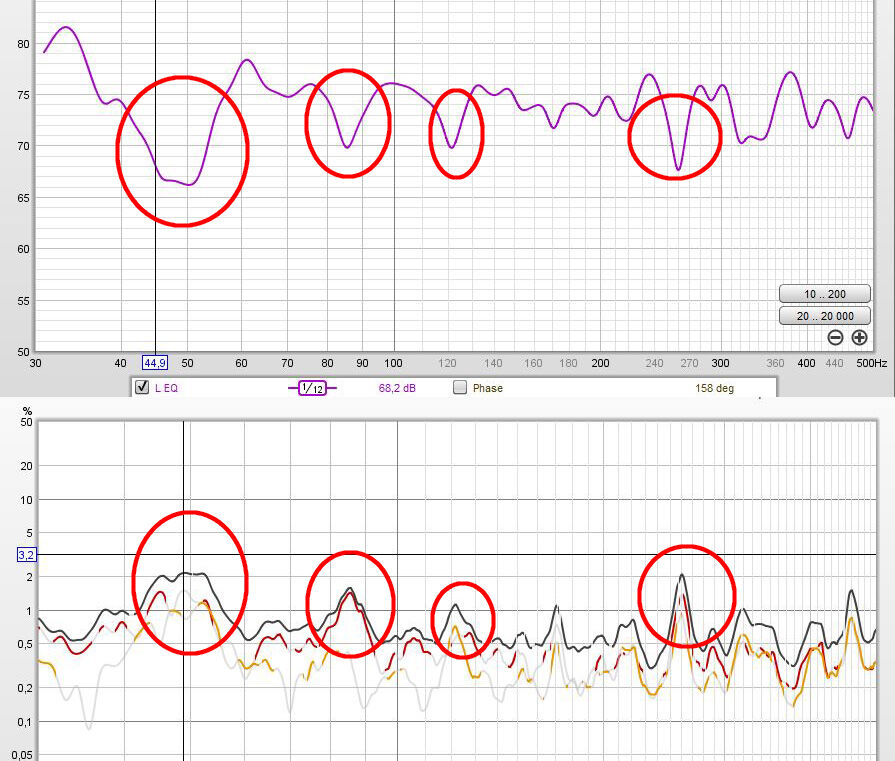895x761 pixels.
Task: Enable the Phase checkbox
Action: 459,387
